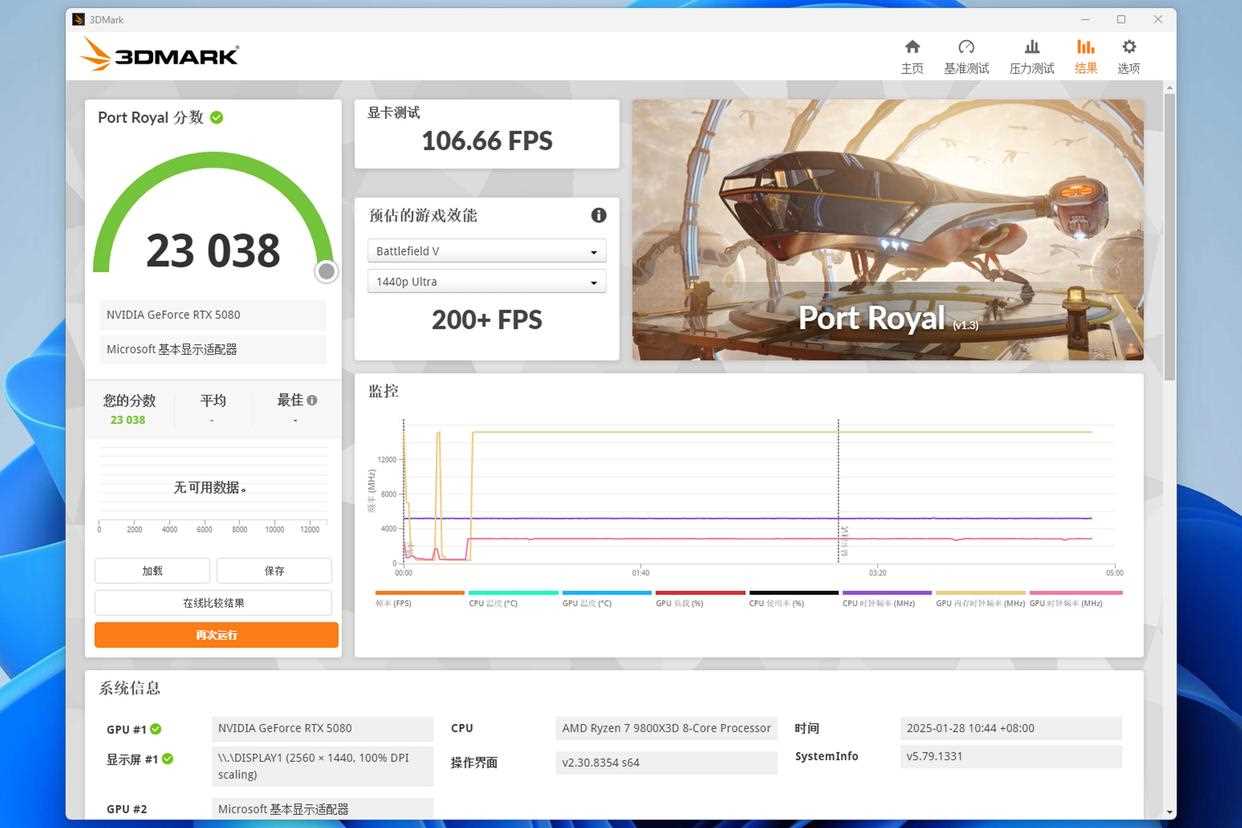1242x828 pixels.
Task: Switch to the 结果 results tab
Action: (x=1085, y=56)
